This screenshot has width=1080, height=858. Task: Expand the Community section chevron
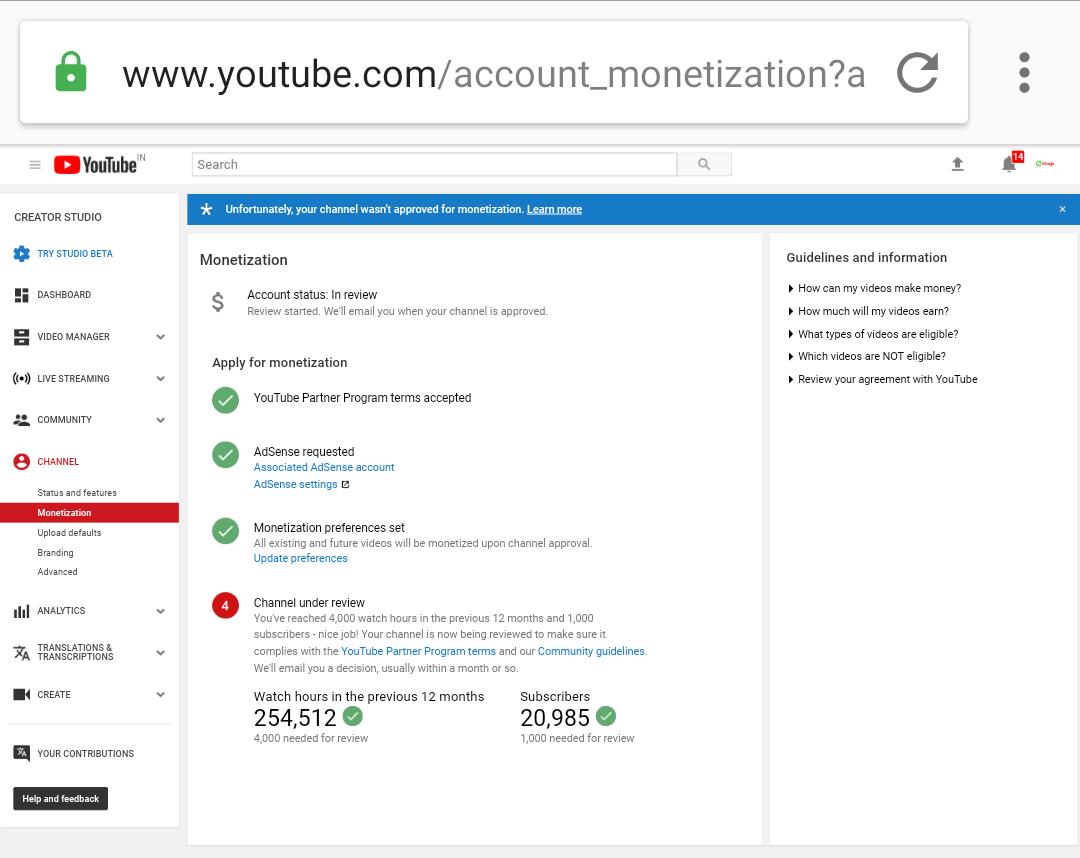coord(160,420)
